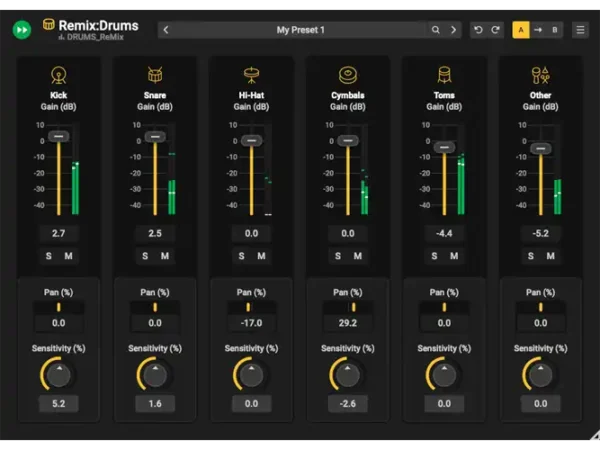The width and height of the screenshot is (600, 450).
Task: Click the Kick pan slider
Action: click(59, 307)
